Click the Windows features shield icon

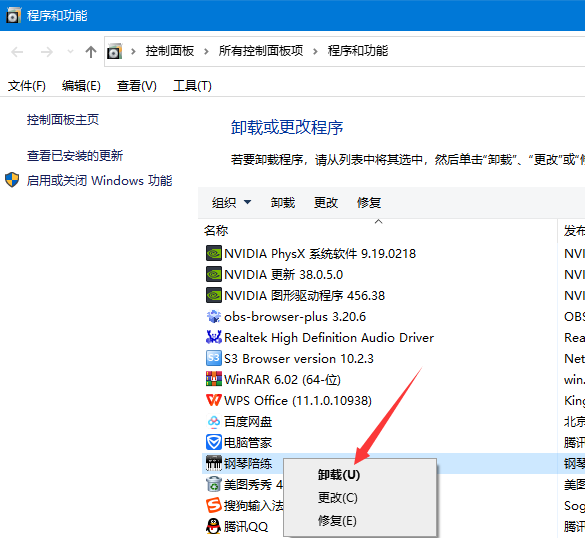(x=12, y=180)
